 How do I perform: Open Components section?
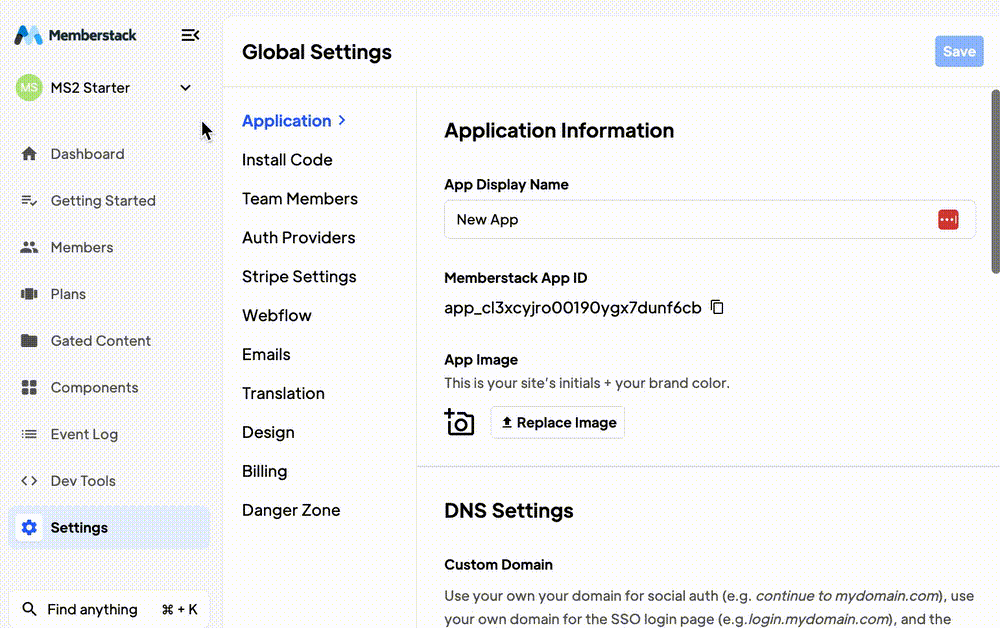(94, 388)
